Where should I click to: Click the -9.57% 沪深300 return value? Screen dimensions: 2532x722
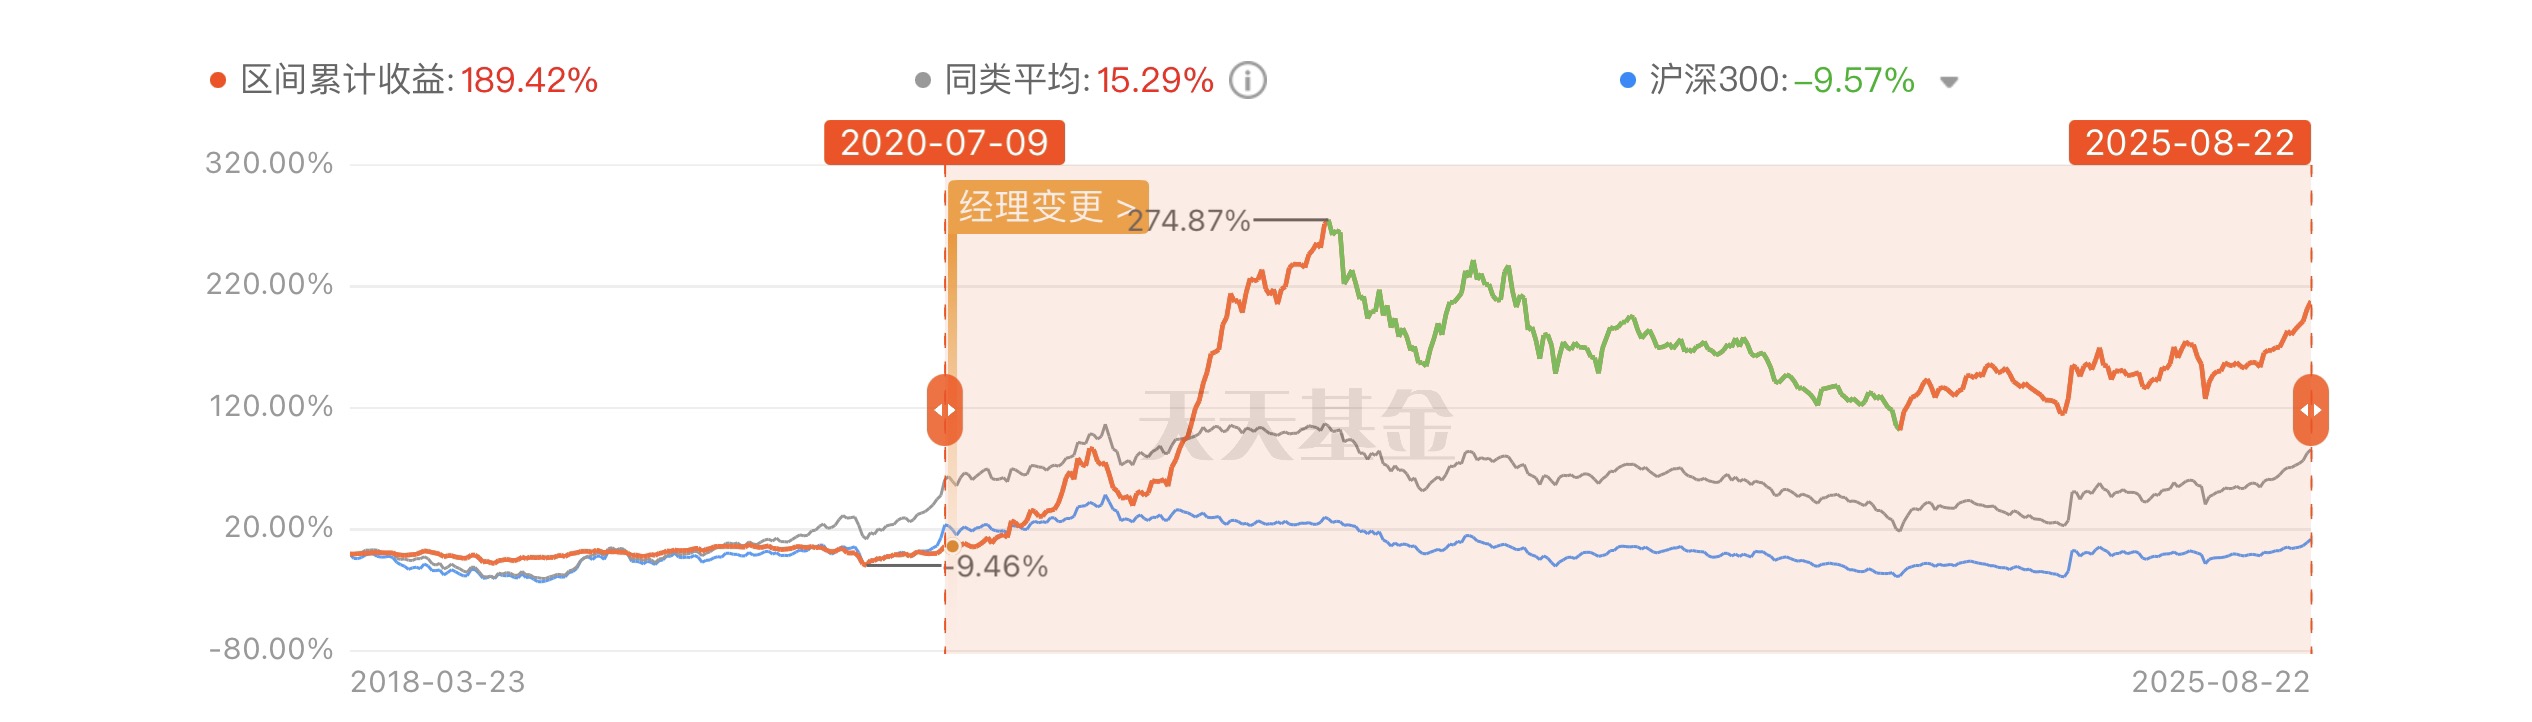pos(1854,80)
